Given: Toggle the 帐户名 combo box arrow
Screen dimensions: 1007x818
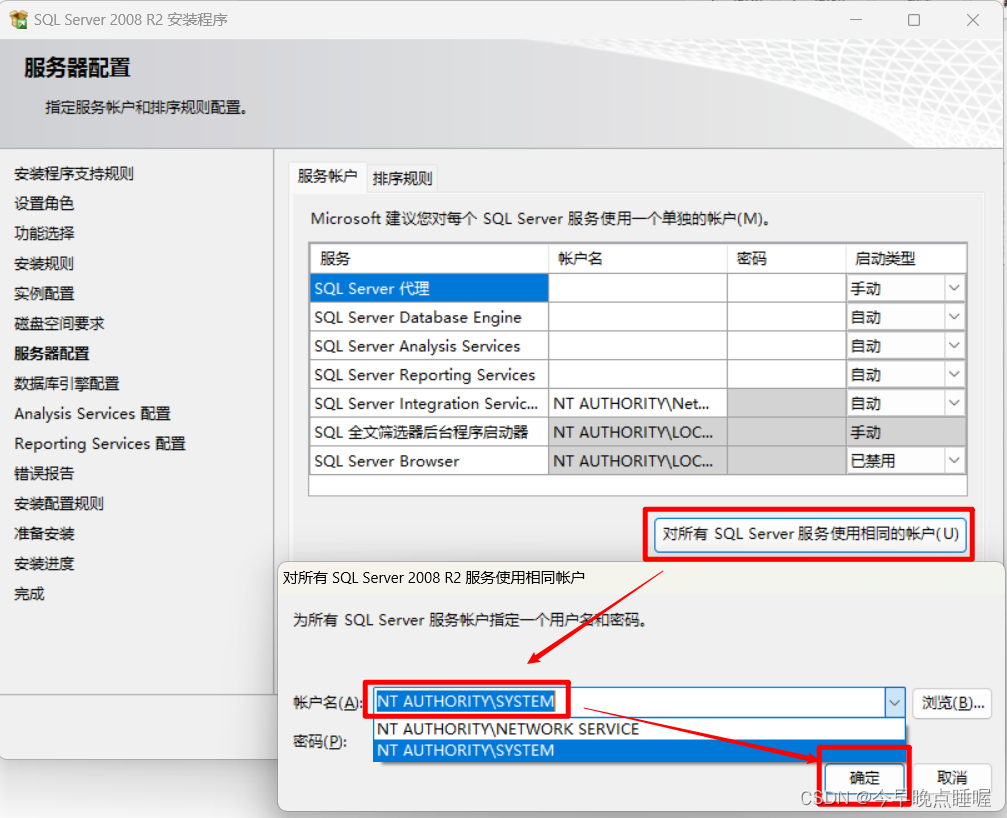Looking at the screenshot, I should tap(895, 702).
